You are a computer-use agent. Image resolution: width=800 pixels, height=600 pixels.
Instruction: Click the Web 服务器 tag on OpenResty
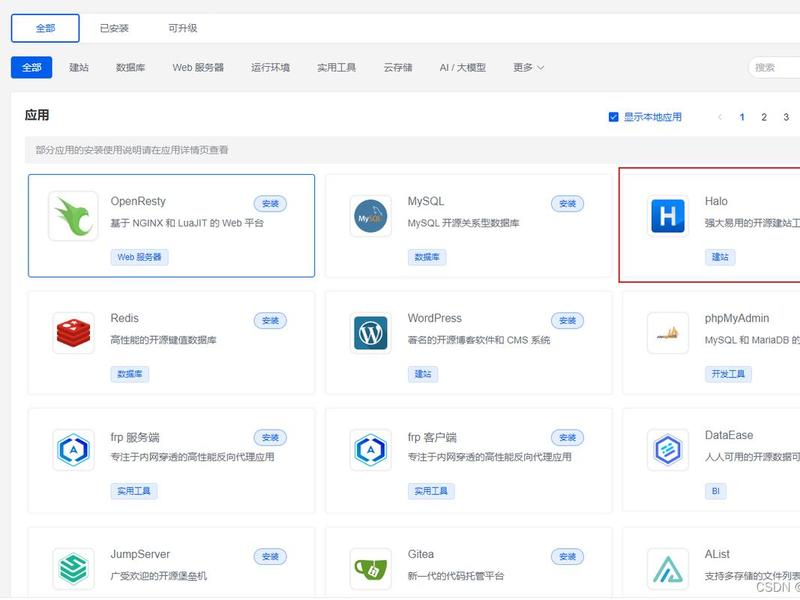[x=139, y=257]
